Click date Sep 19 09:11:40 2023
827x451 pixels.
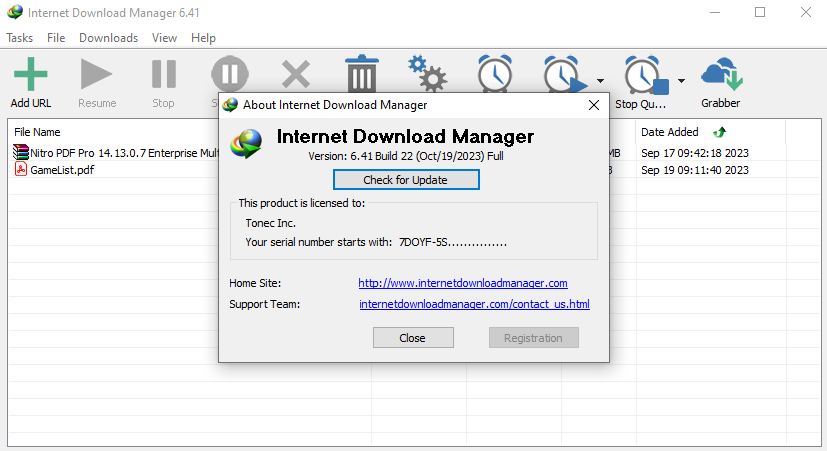(695, 170)
